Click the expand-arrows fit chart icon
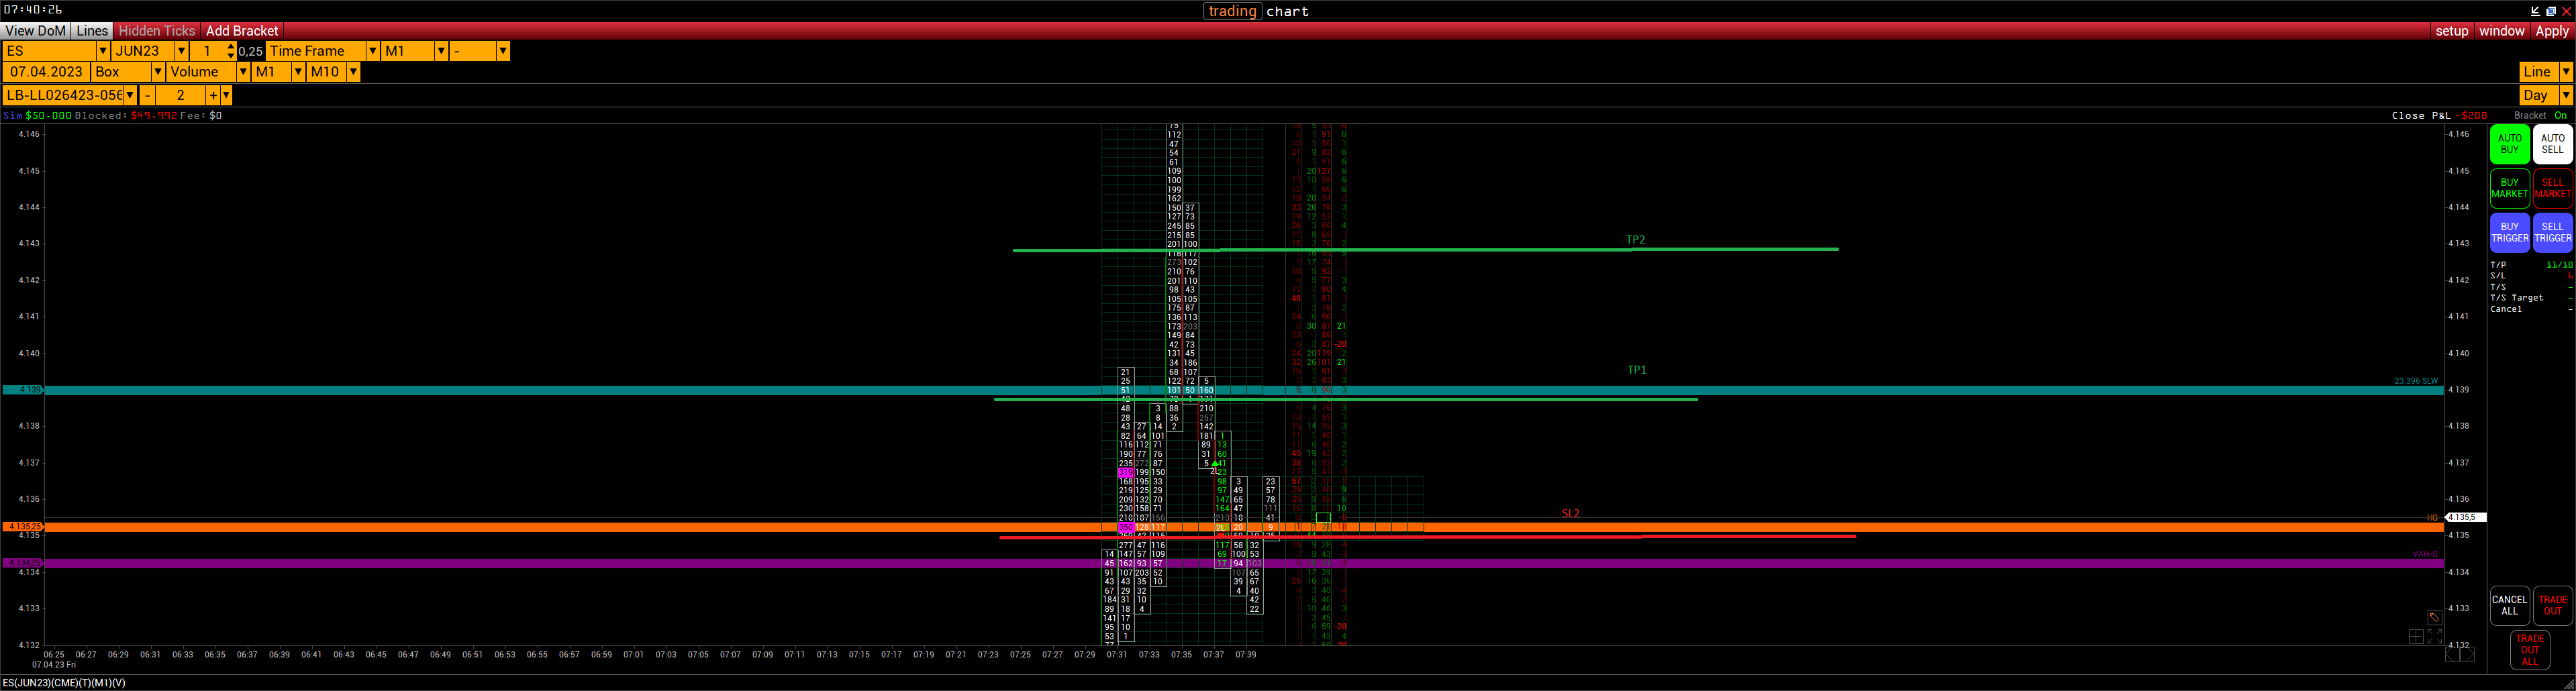2576x691 pixels. [2434, 636]
